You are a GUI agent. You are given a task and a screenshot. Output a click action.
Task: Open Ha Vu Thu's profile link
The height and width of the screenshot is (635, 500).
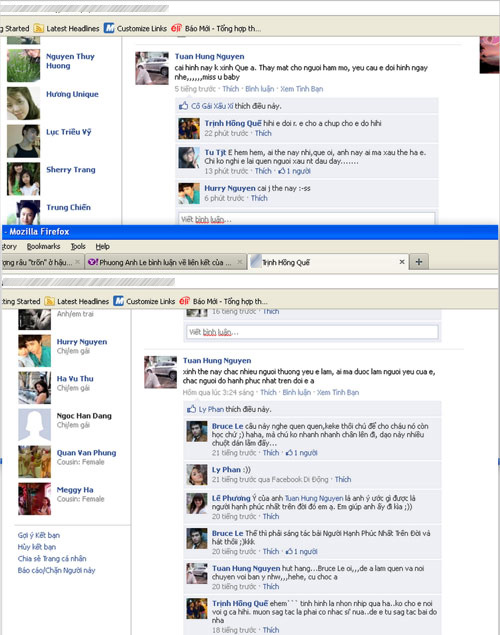[x=75, y=378]
